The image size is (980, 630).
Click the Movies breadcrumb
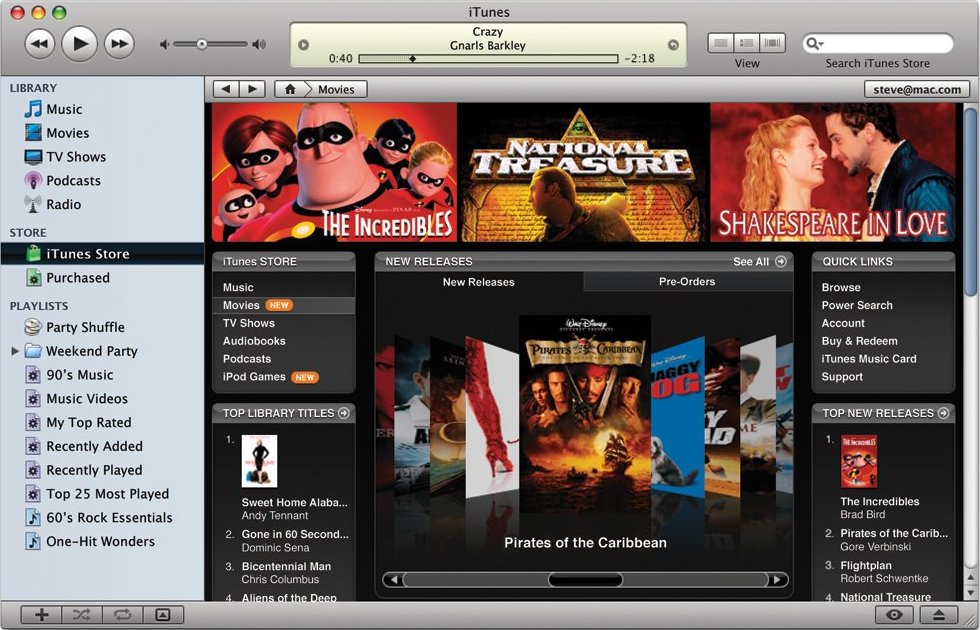click(336, 89)
